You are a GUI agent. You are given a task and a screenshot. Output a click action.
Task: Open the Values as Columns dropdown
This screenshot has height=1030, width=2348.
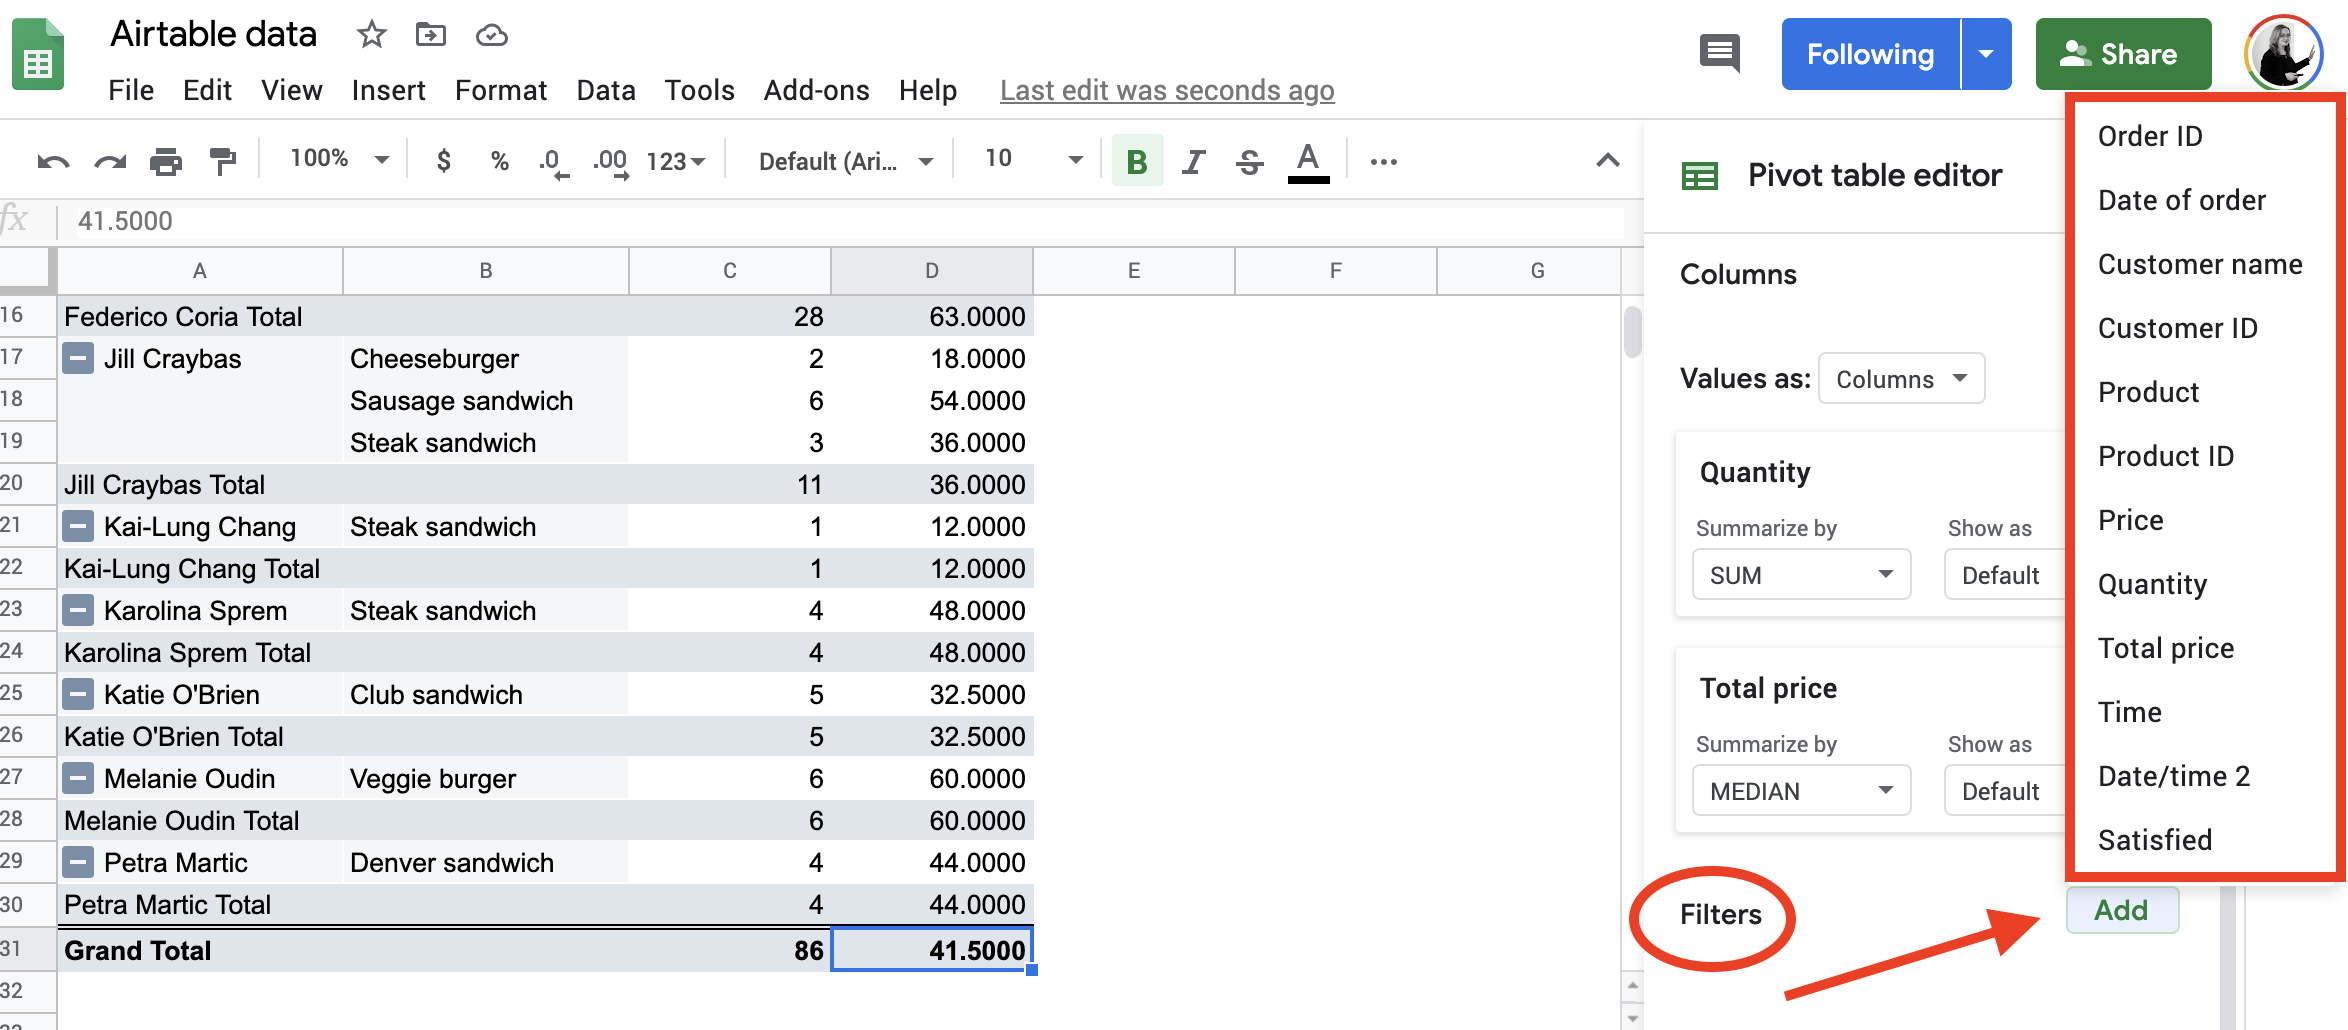click(x=1900, y=378)
